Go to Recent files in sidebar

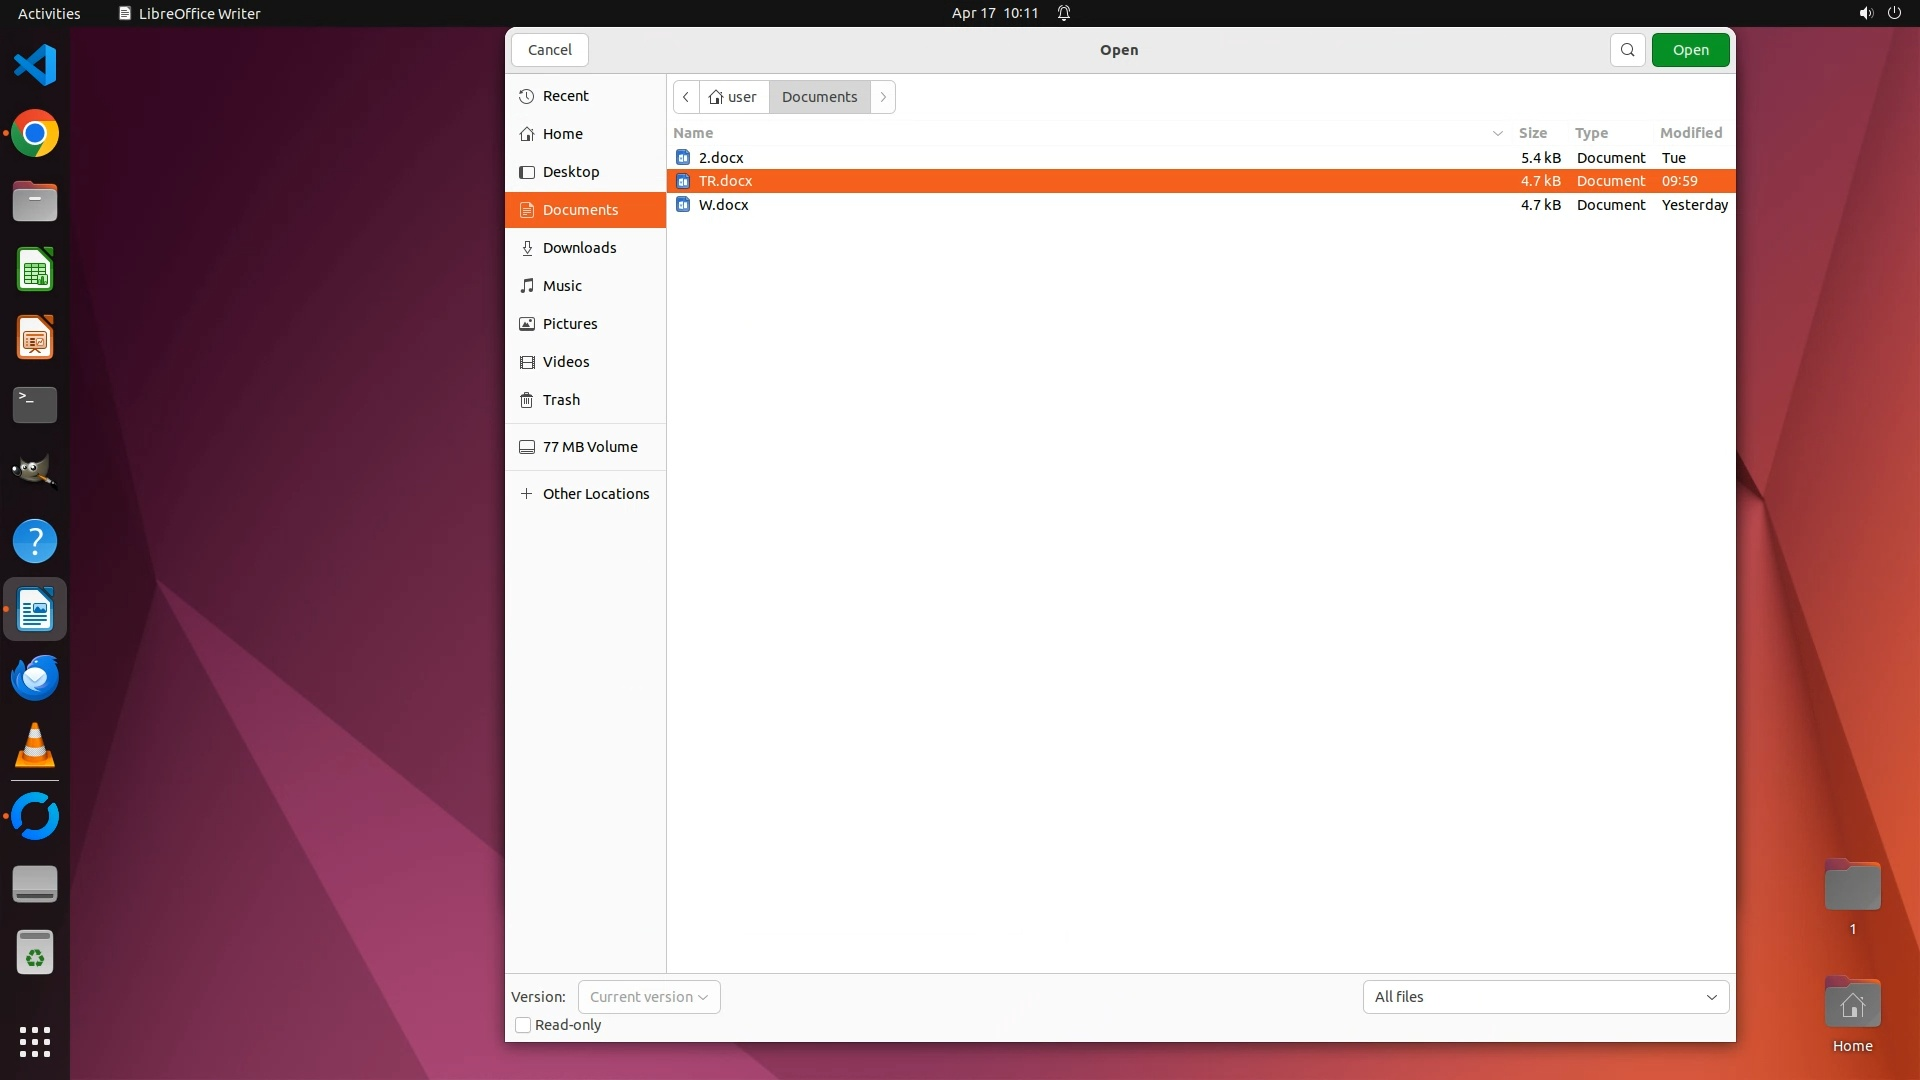click(565, 96)
